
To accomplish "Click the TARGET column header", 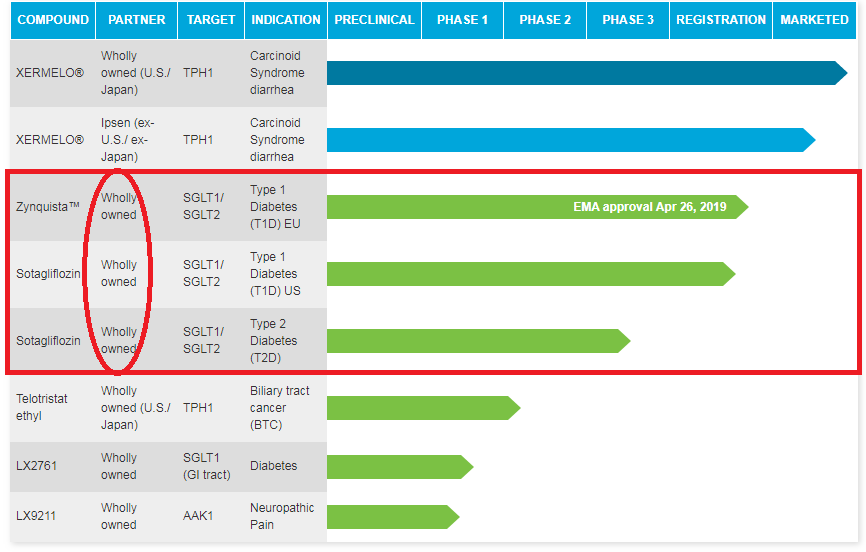I will 211,20.
